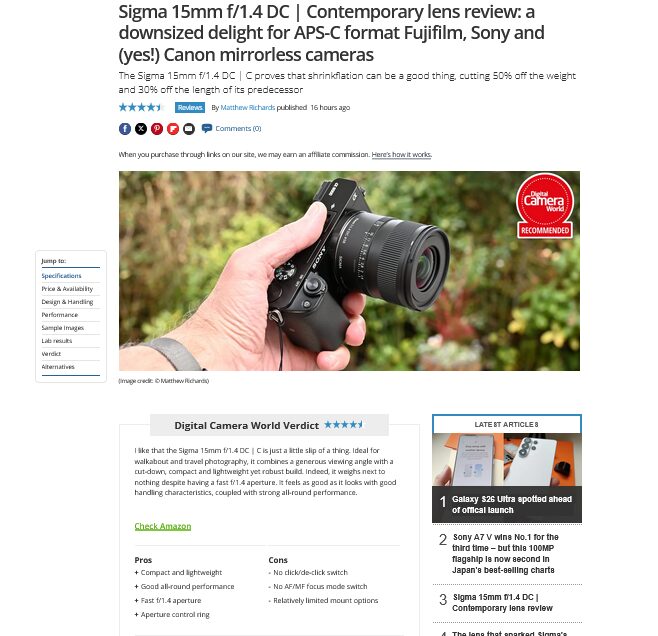
Task: Jump to the Specifications section
Action: coord(61,276)
